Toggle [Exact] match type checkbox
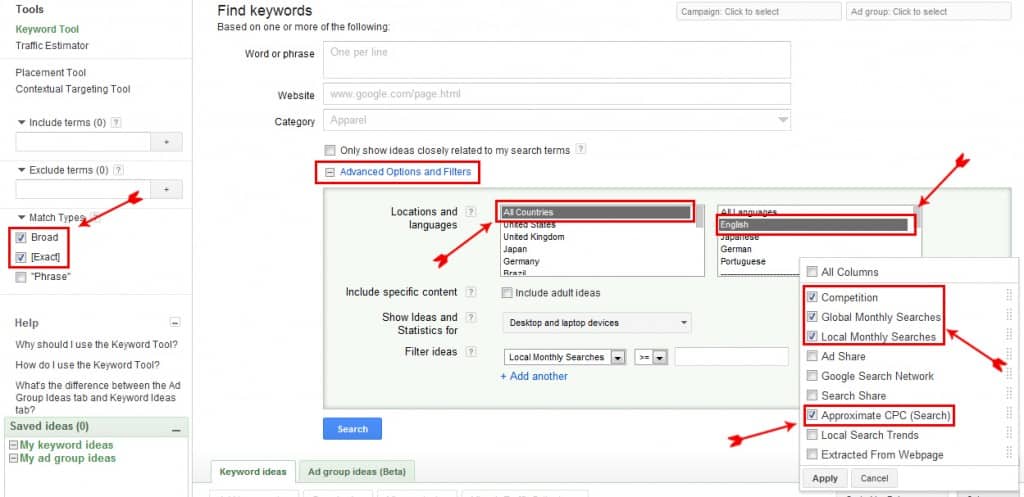 (x=21, y=257)
